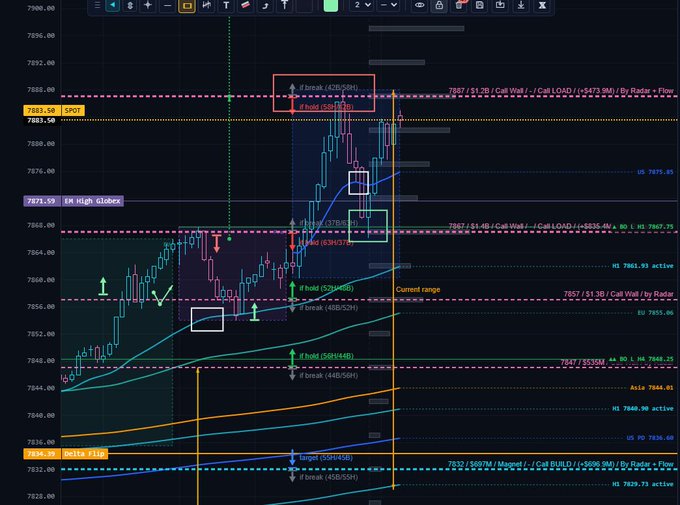Click the 'if hold (56H/44B)' annotation

click(x=326, y=356)
